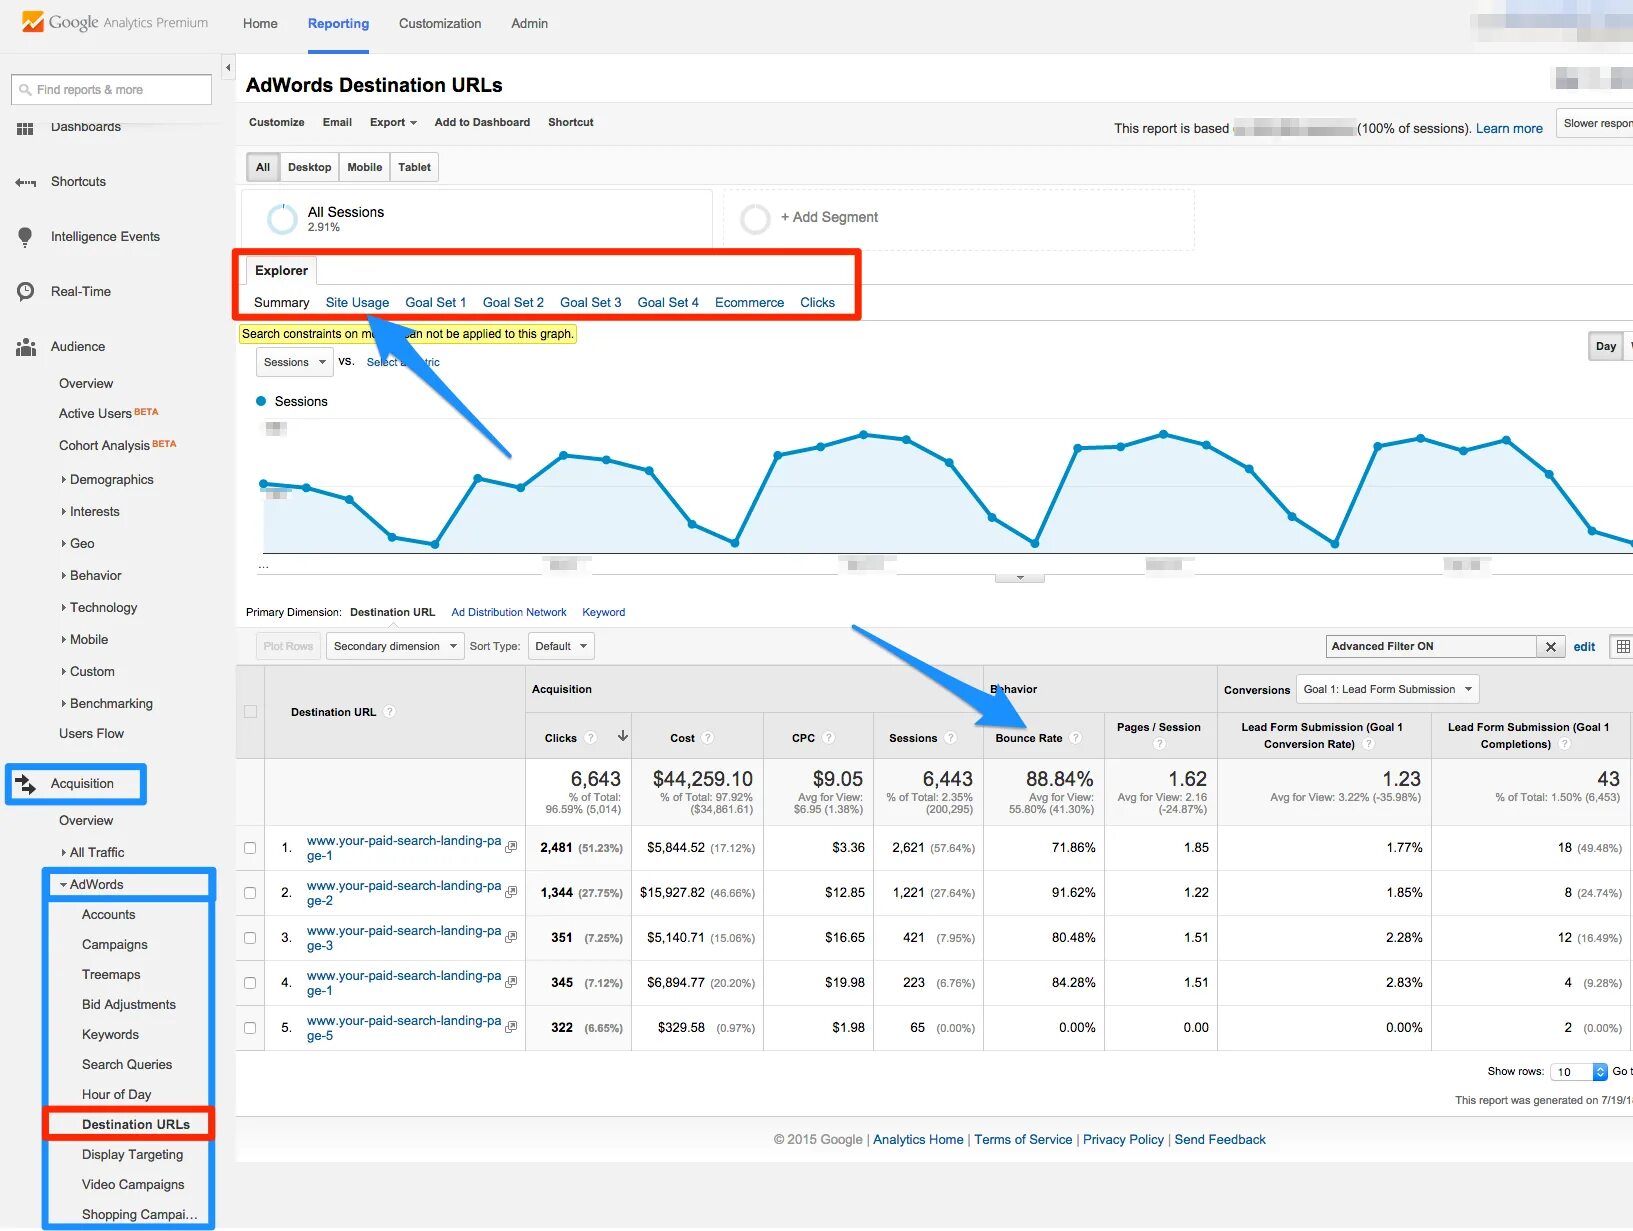Open the Goal 1 Lead Form Submission dropdown
Viewport: 1633px width, 1231px height.
(1387, 689)
